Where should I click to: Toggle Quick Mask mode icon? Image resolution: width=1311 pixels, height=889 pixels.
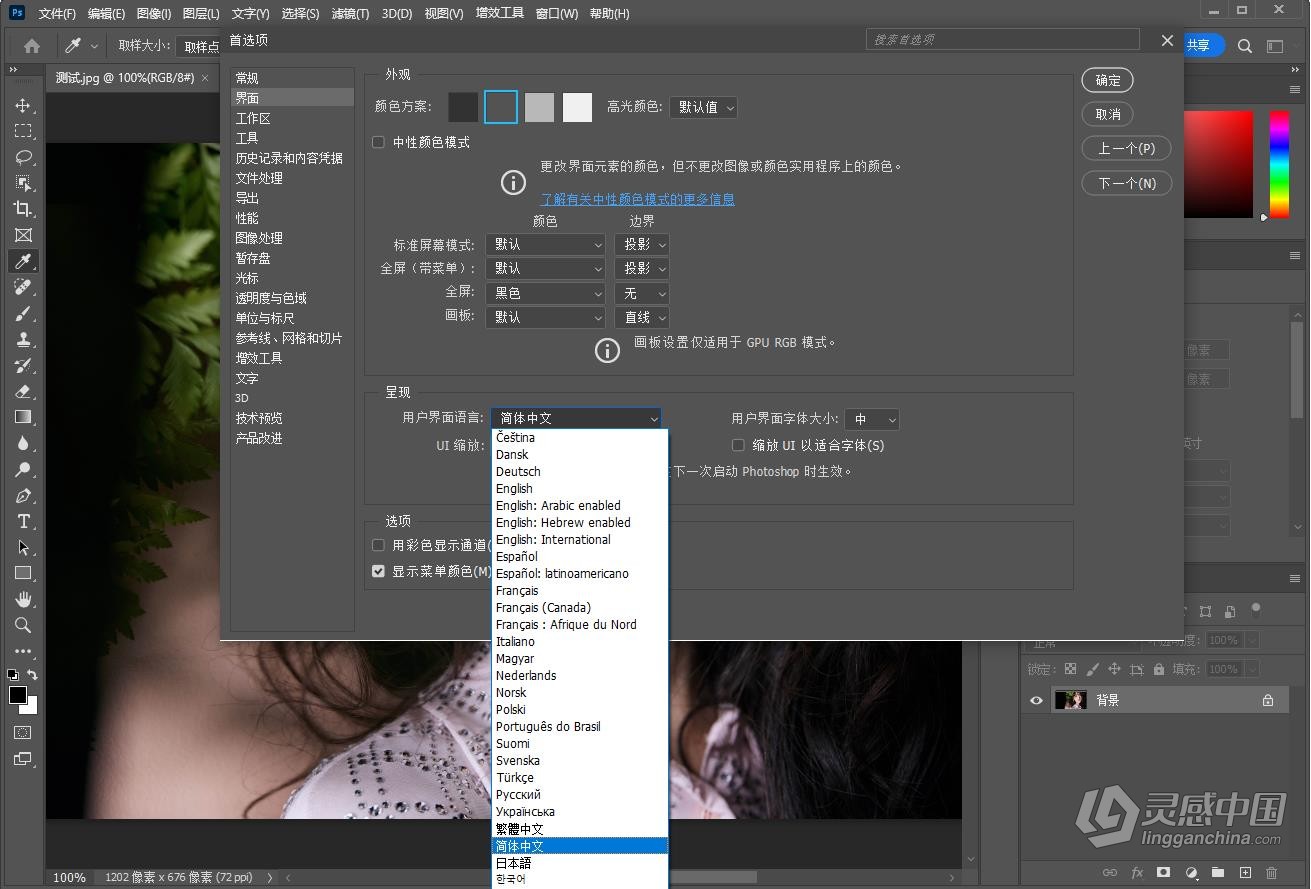pyautogui.click(x=23, y=733)
